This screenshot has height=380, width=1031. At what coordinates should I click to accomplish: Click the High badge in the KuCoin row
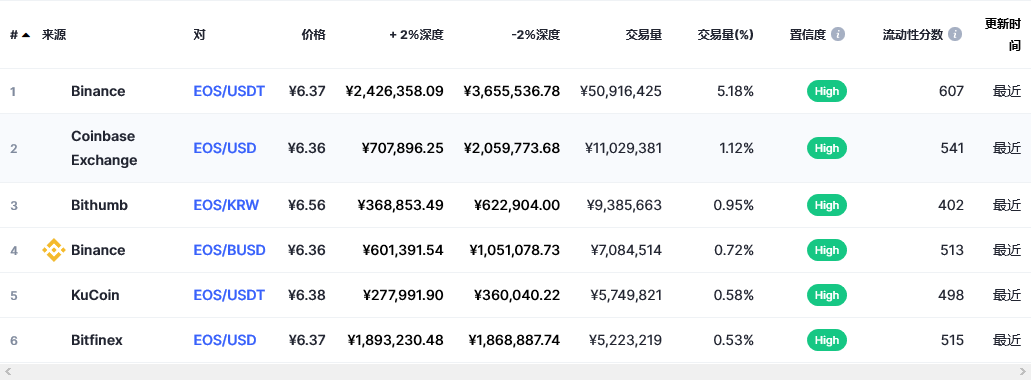[827, 295]
